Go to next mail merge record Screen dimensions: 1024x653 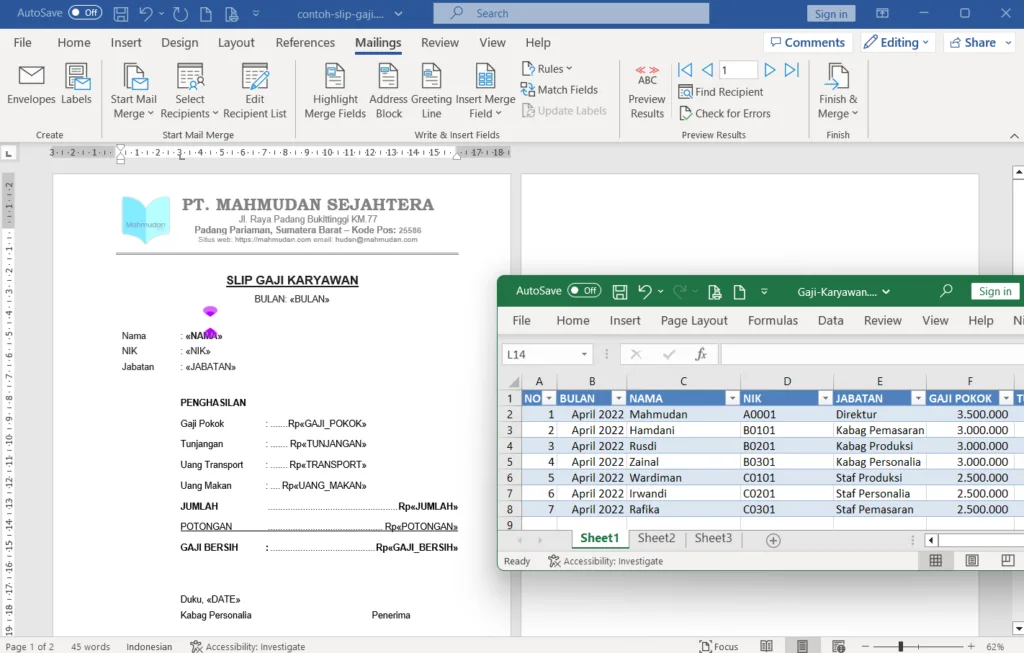pyautogui.click(x=770, y=70)
